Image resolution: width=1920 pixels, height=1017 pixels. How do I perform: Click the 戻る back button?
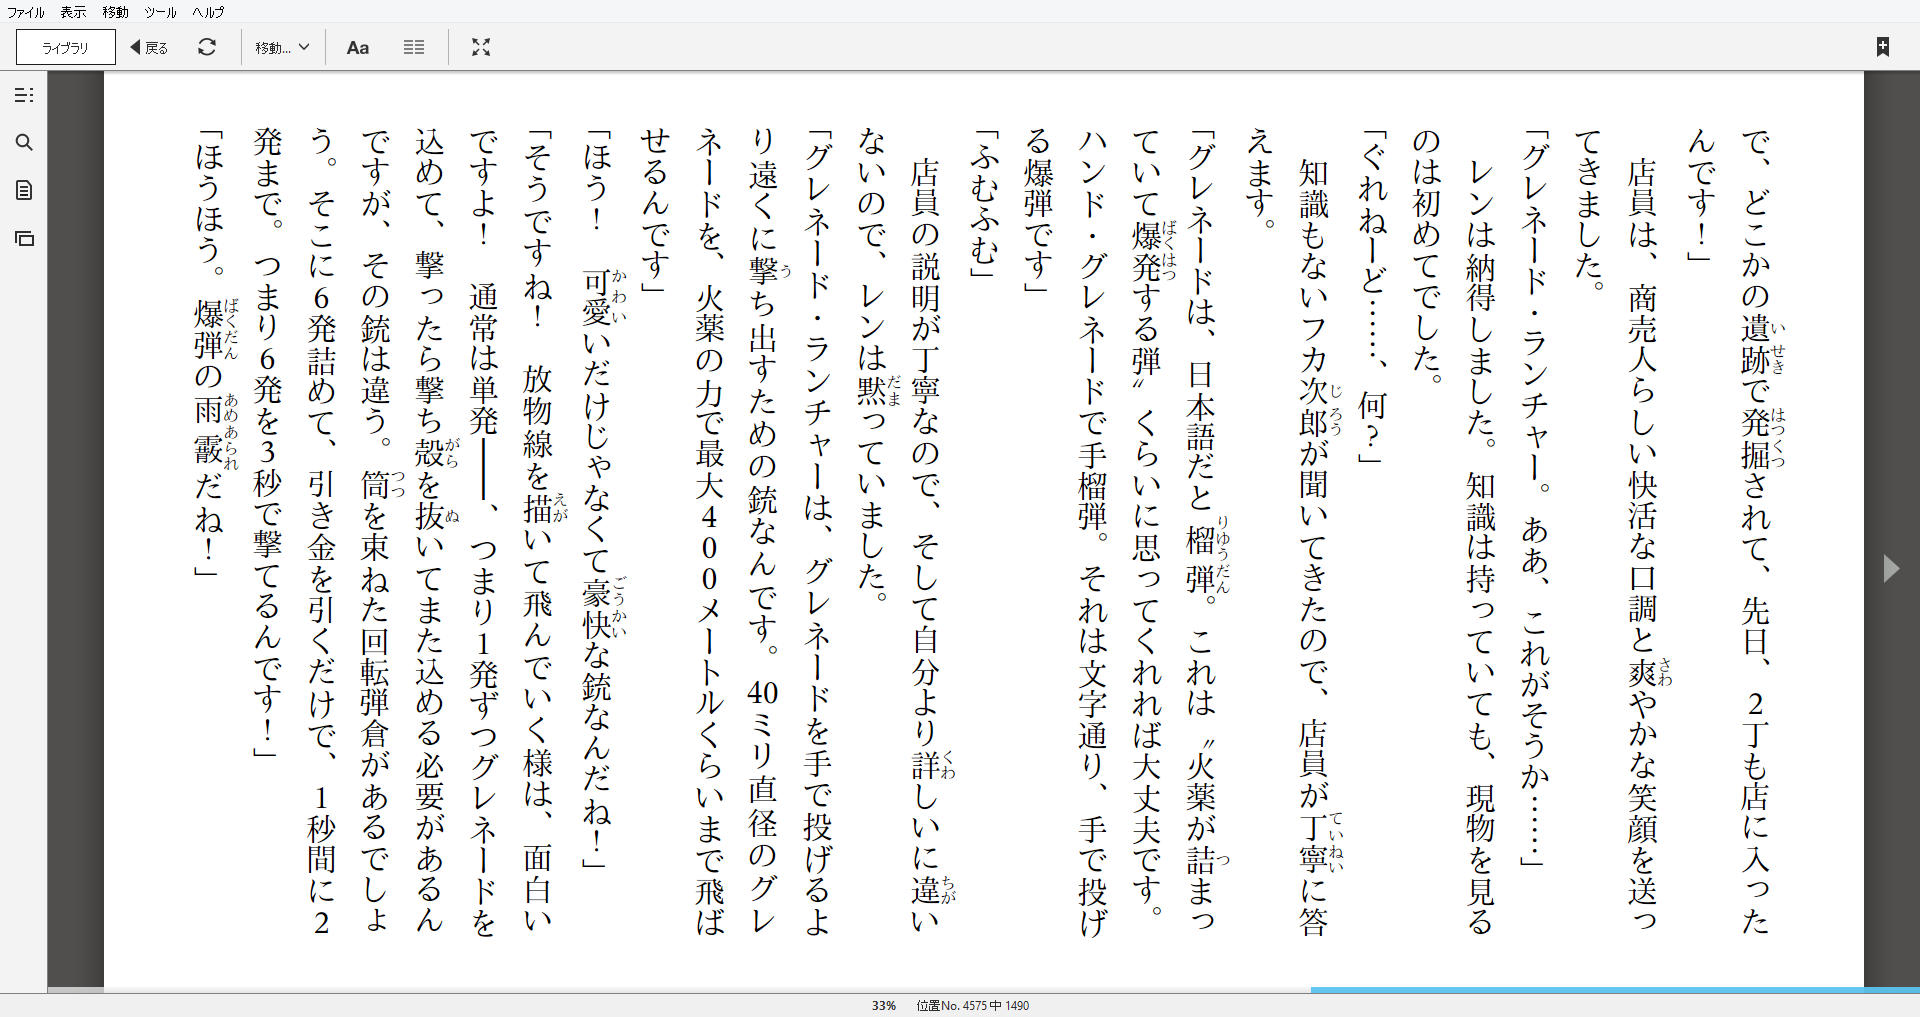pos(149,47)
